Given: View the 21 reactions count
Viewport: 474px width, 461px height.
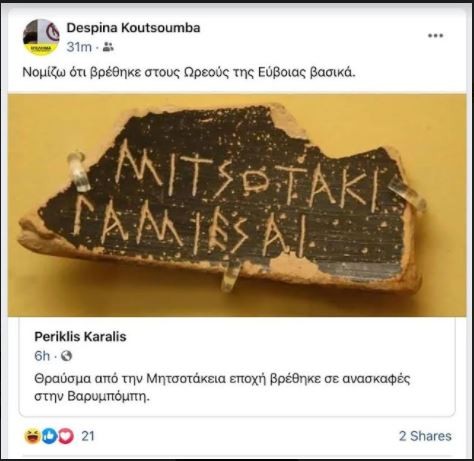Looking at the screenshot, I should point(88,436).
